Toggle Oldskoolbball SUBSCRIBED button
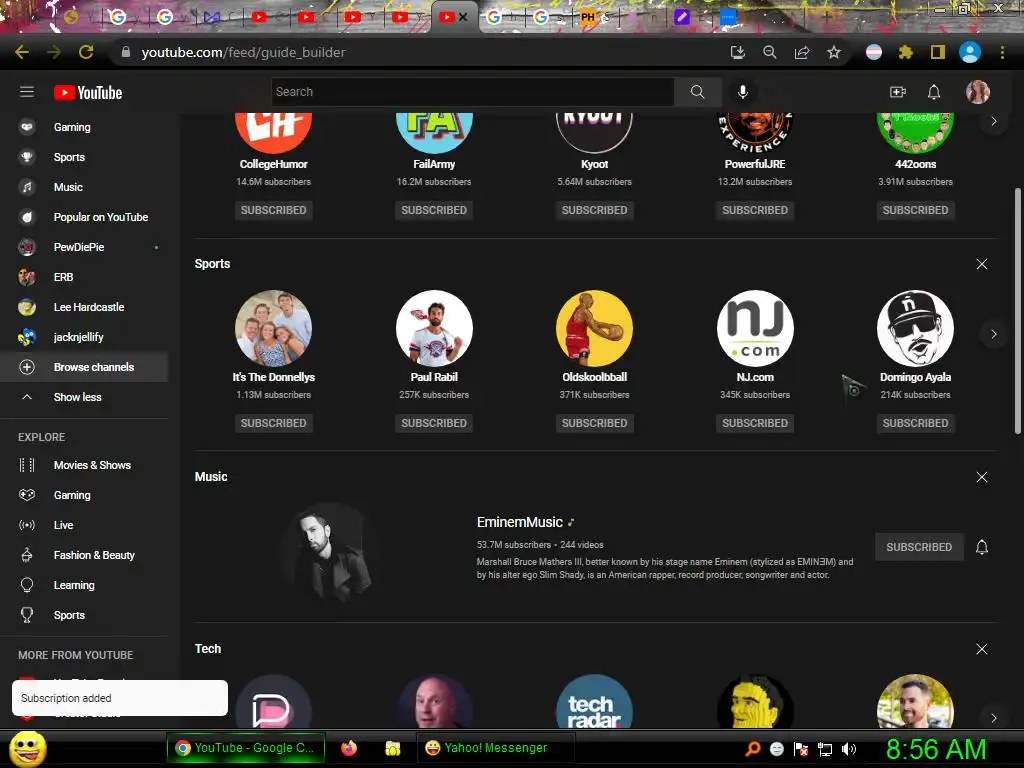1024x768 pixels. pyautogui.click(x=594, y=423)
